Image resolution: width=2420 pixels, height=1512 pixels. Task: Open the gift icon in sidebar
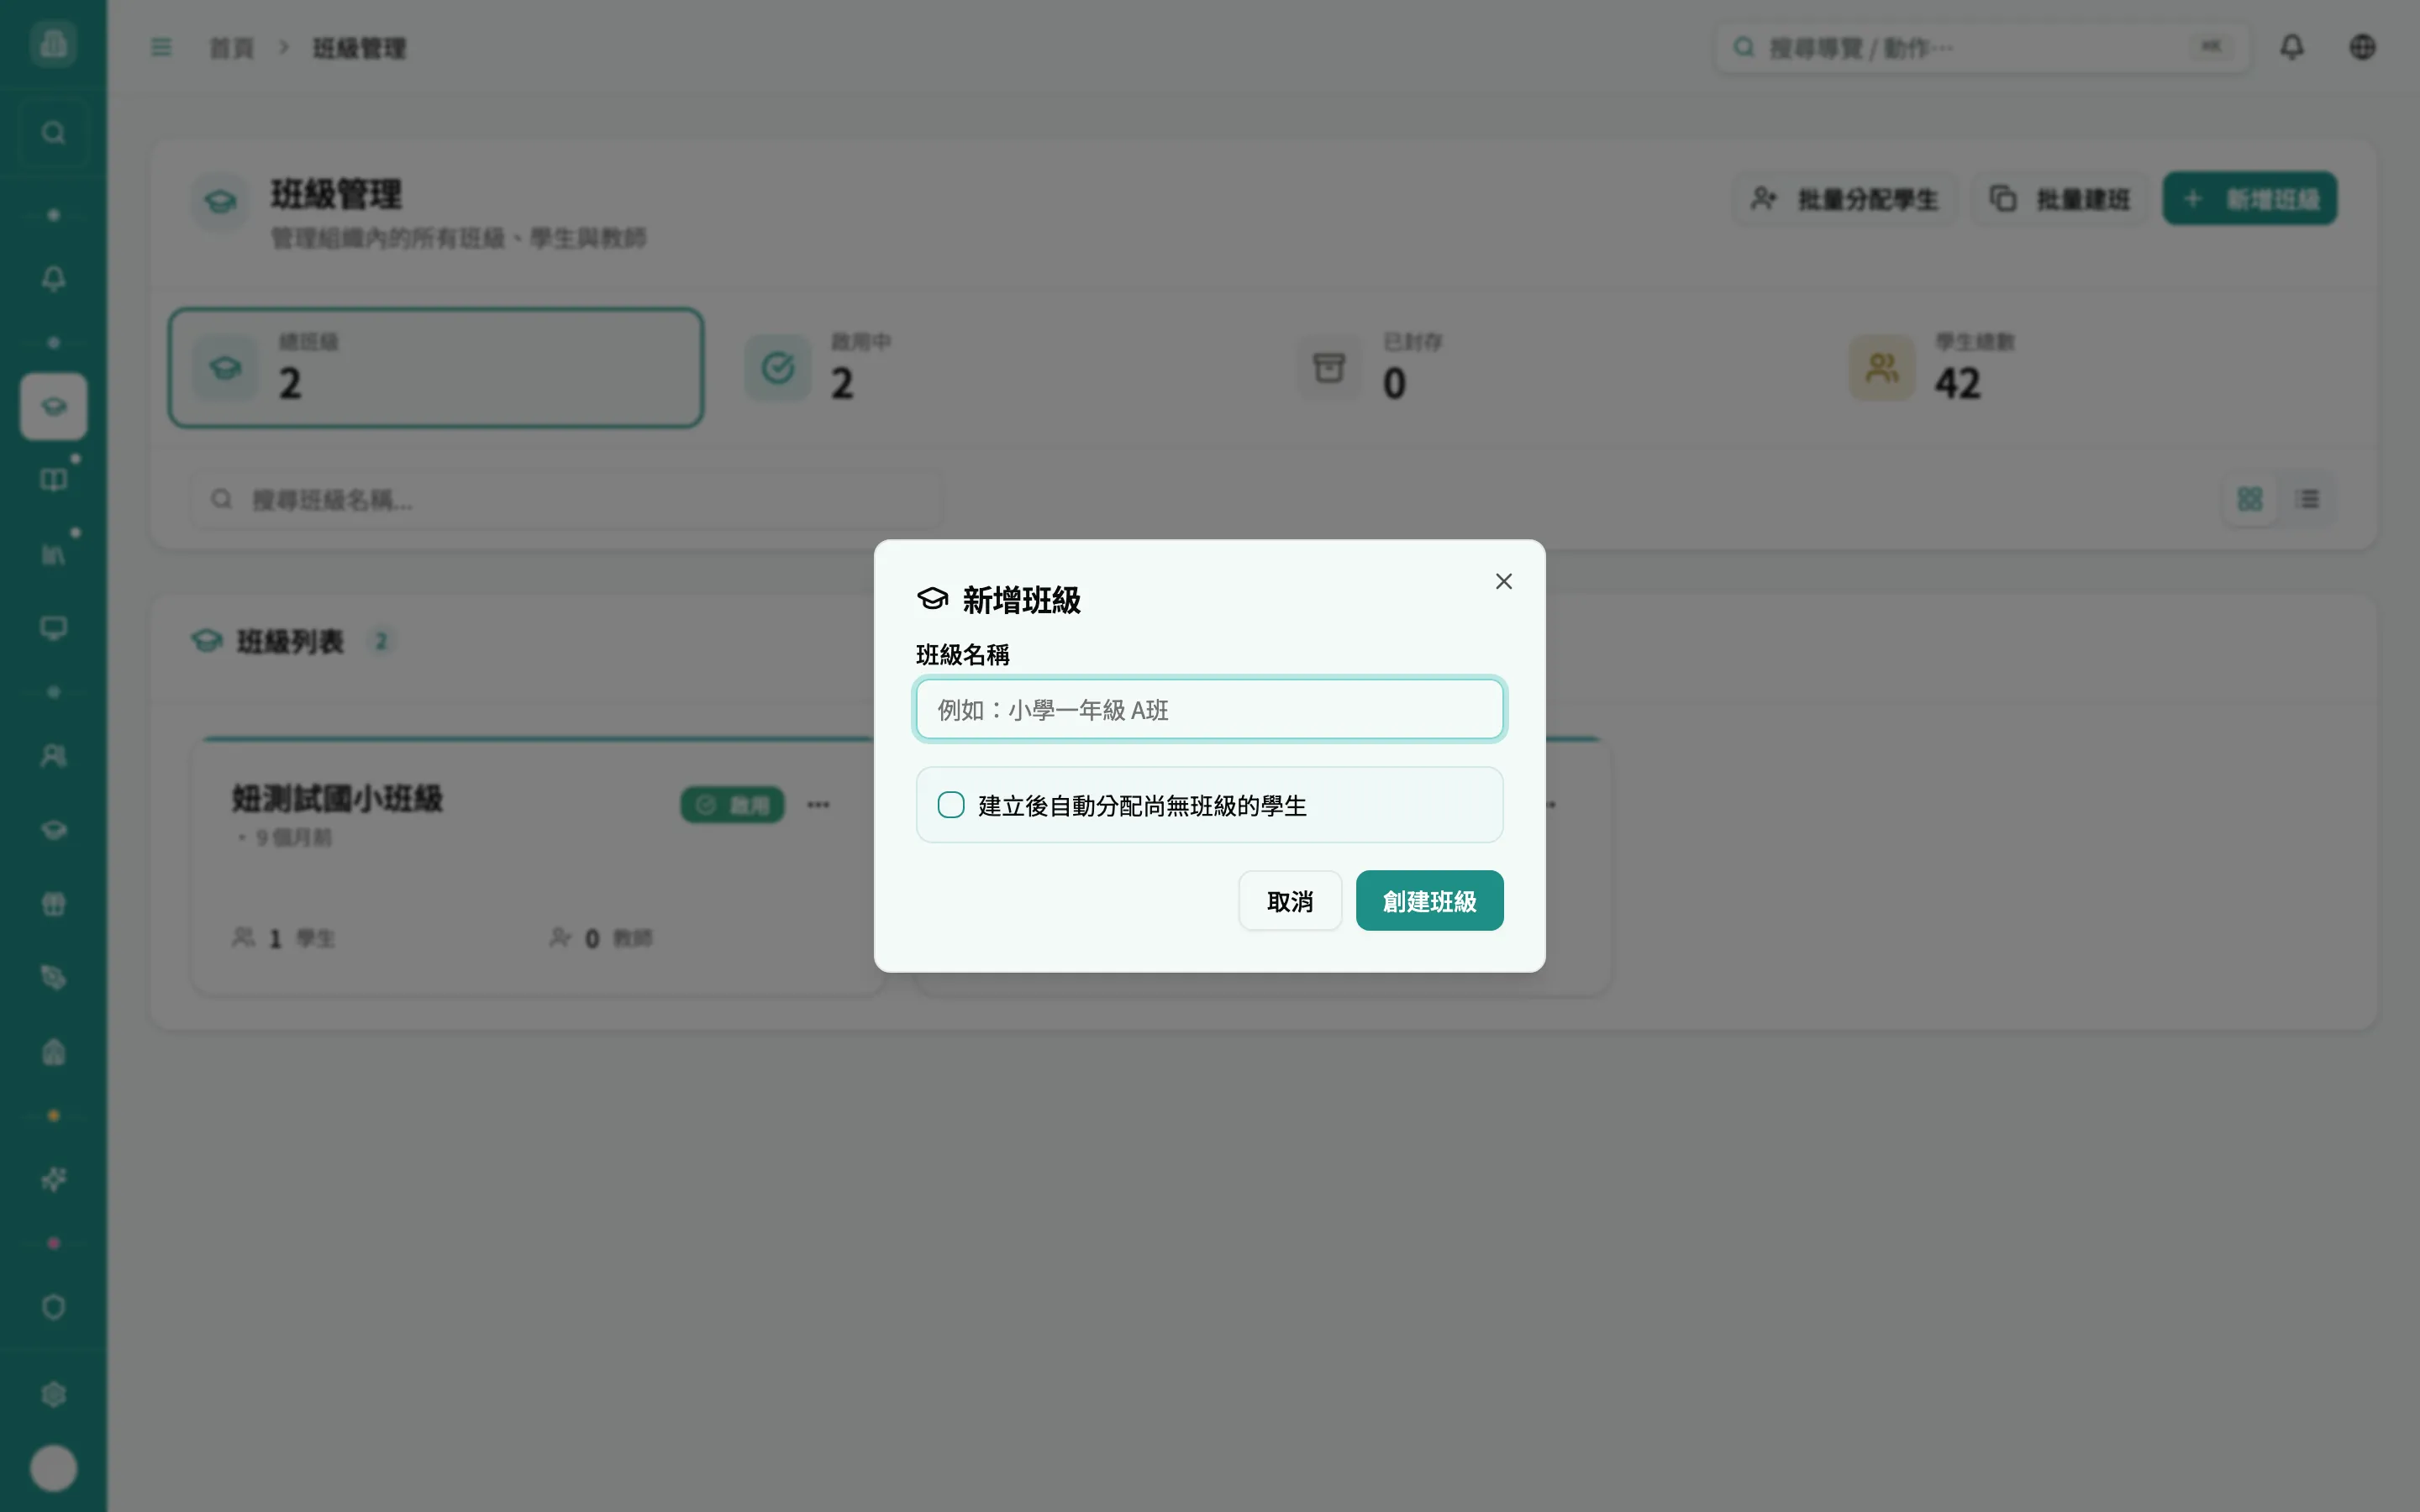pos(53,904)
